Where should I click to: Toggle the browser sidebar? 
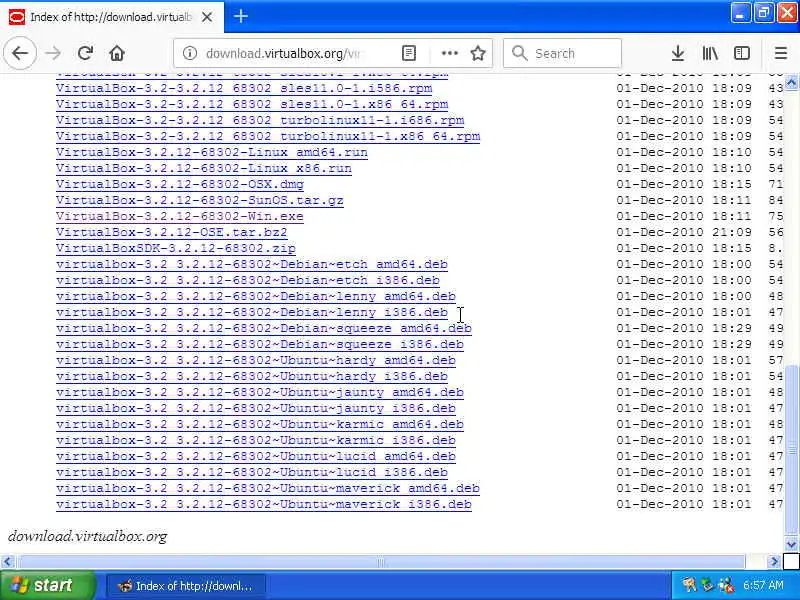tap(741, 53)
